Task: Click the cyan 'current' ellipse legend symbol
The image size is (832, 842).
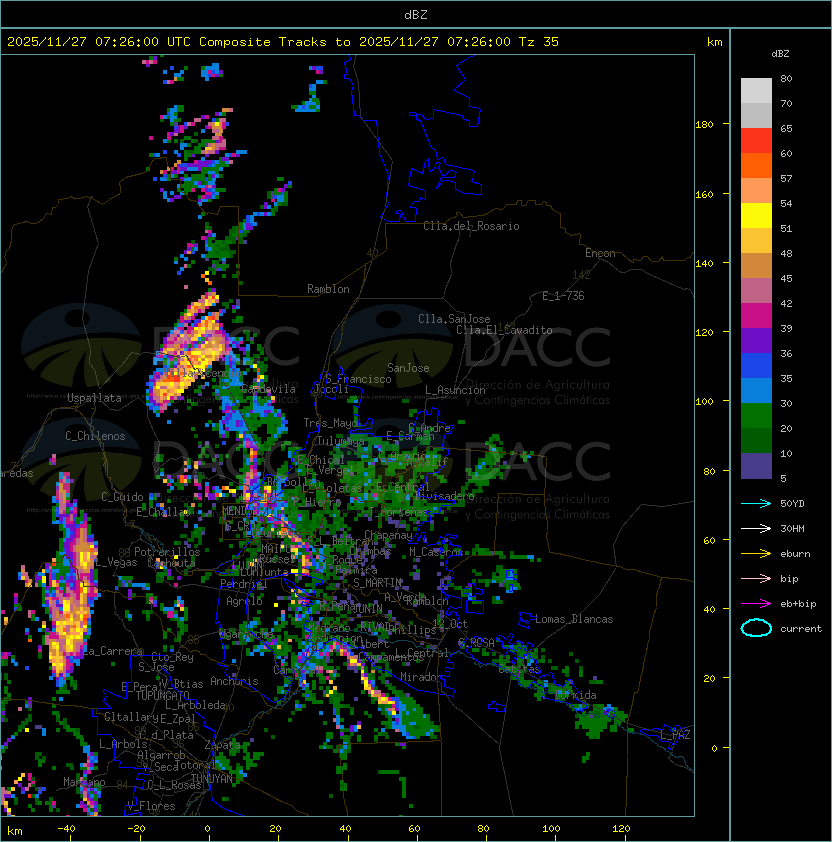Action: click(756, 628)
